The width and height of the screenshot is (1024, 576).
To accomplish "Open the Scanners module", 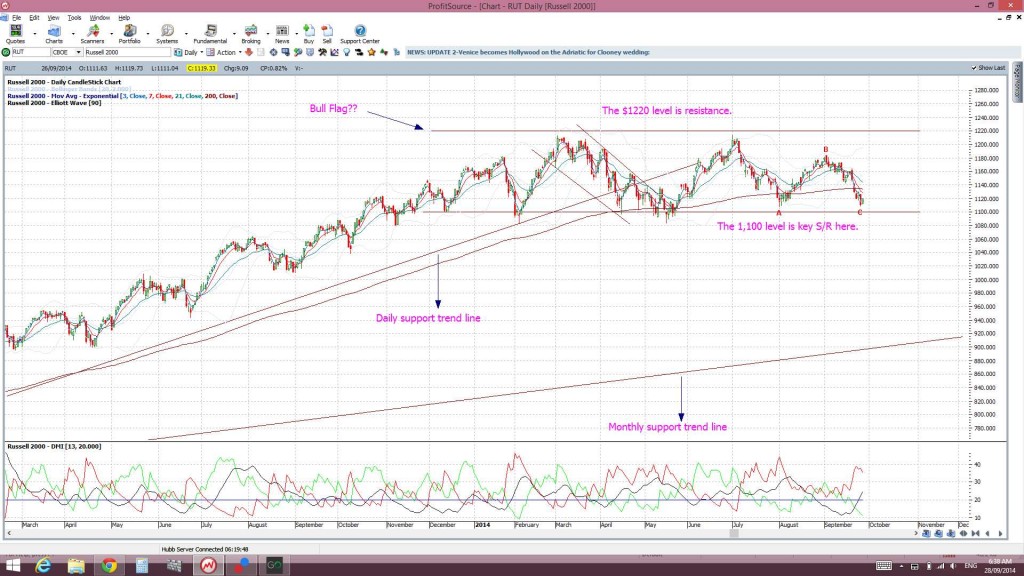I will [92, 33].
